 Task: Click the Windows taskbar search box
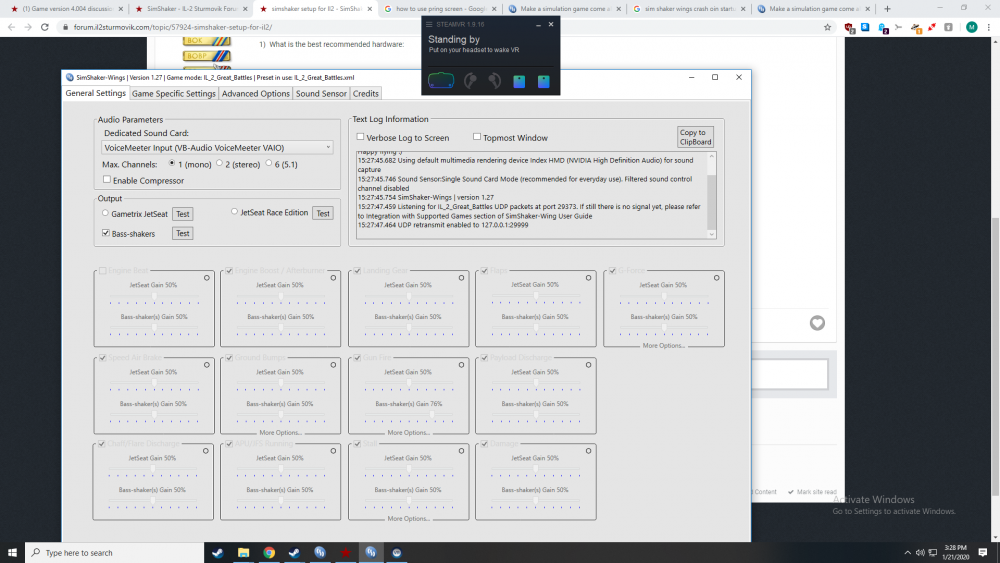click(114, 553)
